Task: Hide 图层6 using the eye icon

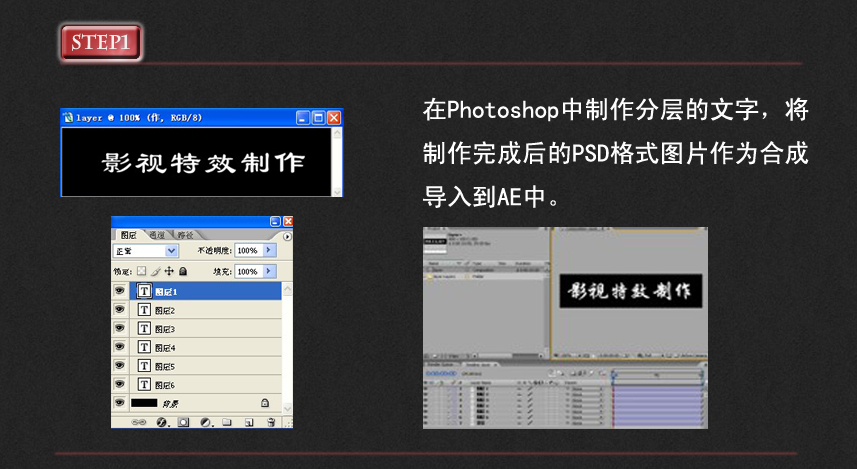Action: click(119, 384)
